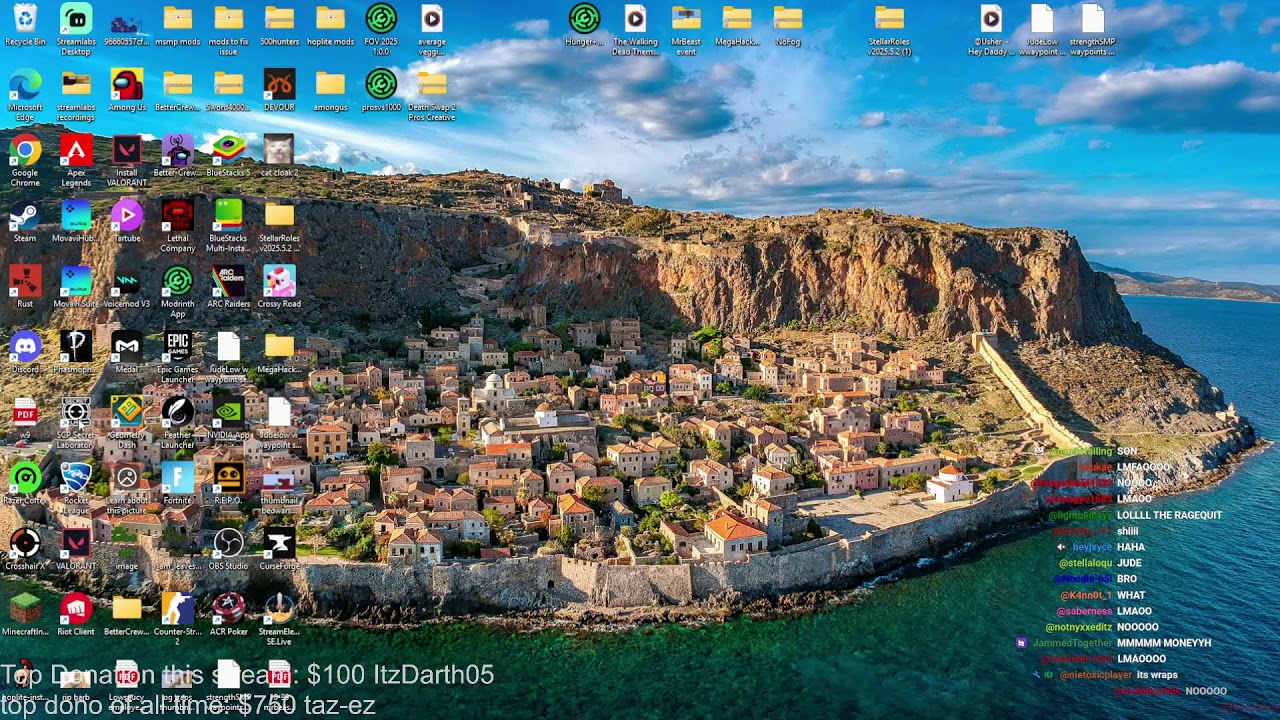1280x720 pixels.
Task: Open Google Chrome desktop shortcut
Action: click(x=25, y=150)
